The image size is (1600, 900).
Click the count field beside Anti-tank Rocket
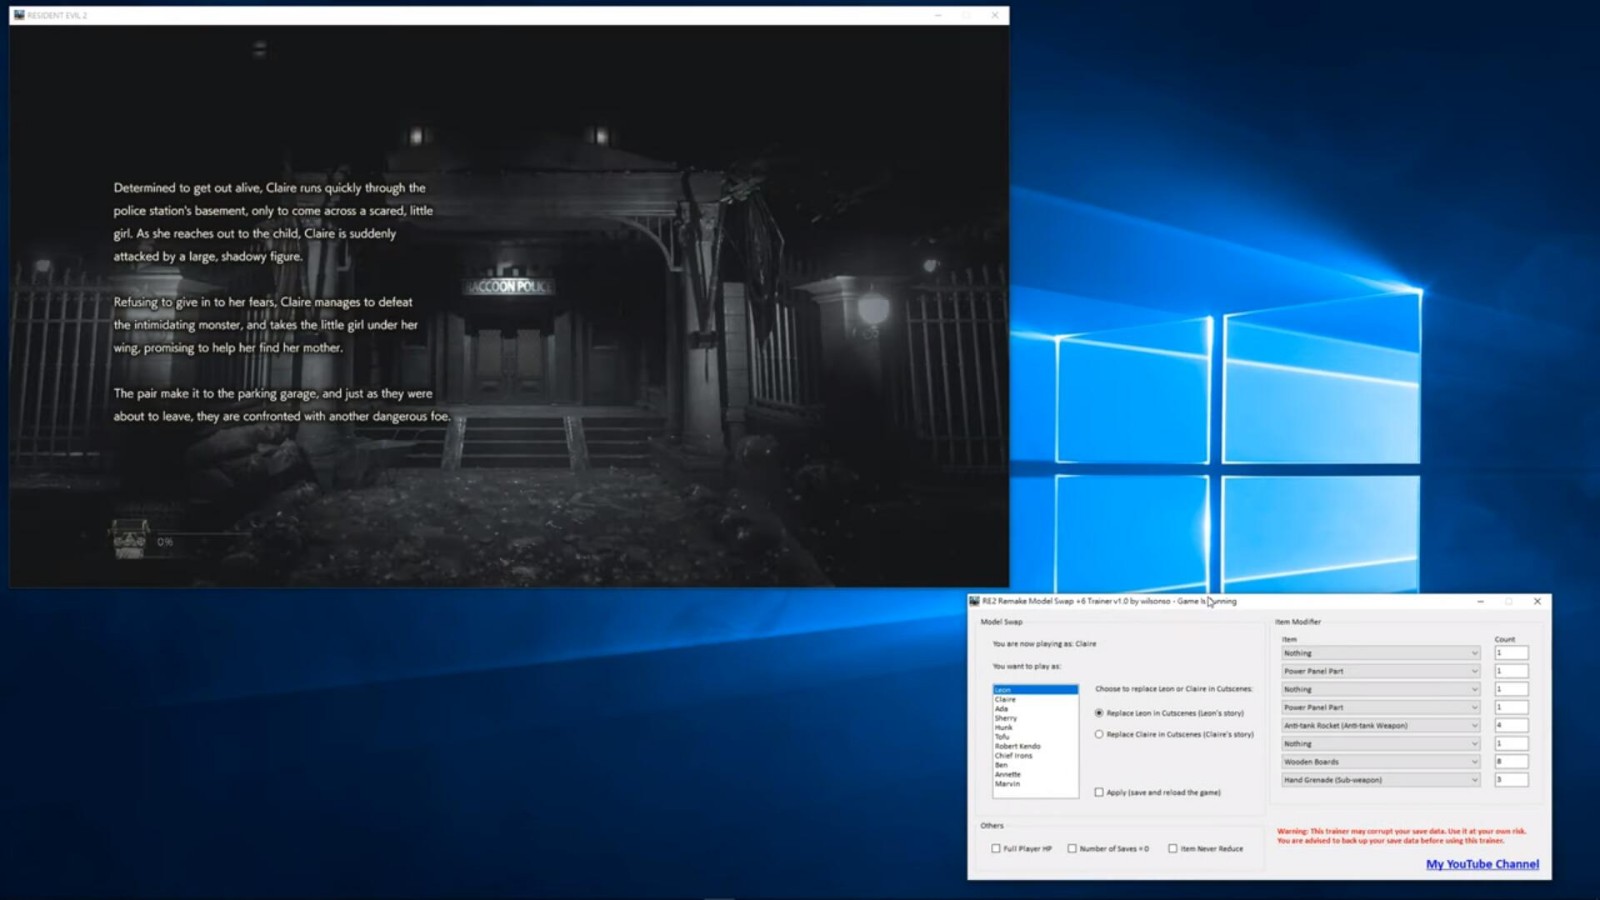[1510, 725]
